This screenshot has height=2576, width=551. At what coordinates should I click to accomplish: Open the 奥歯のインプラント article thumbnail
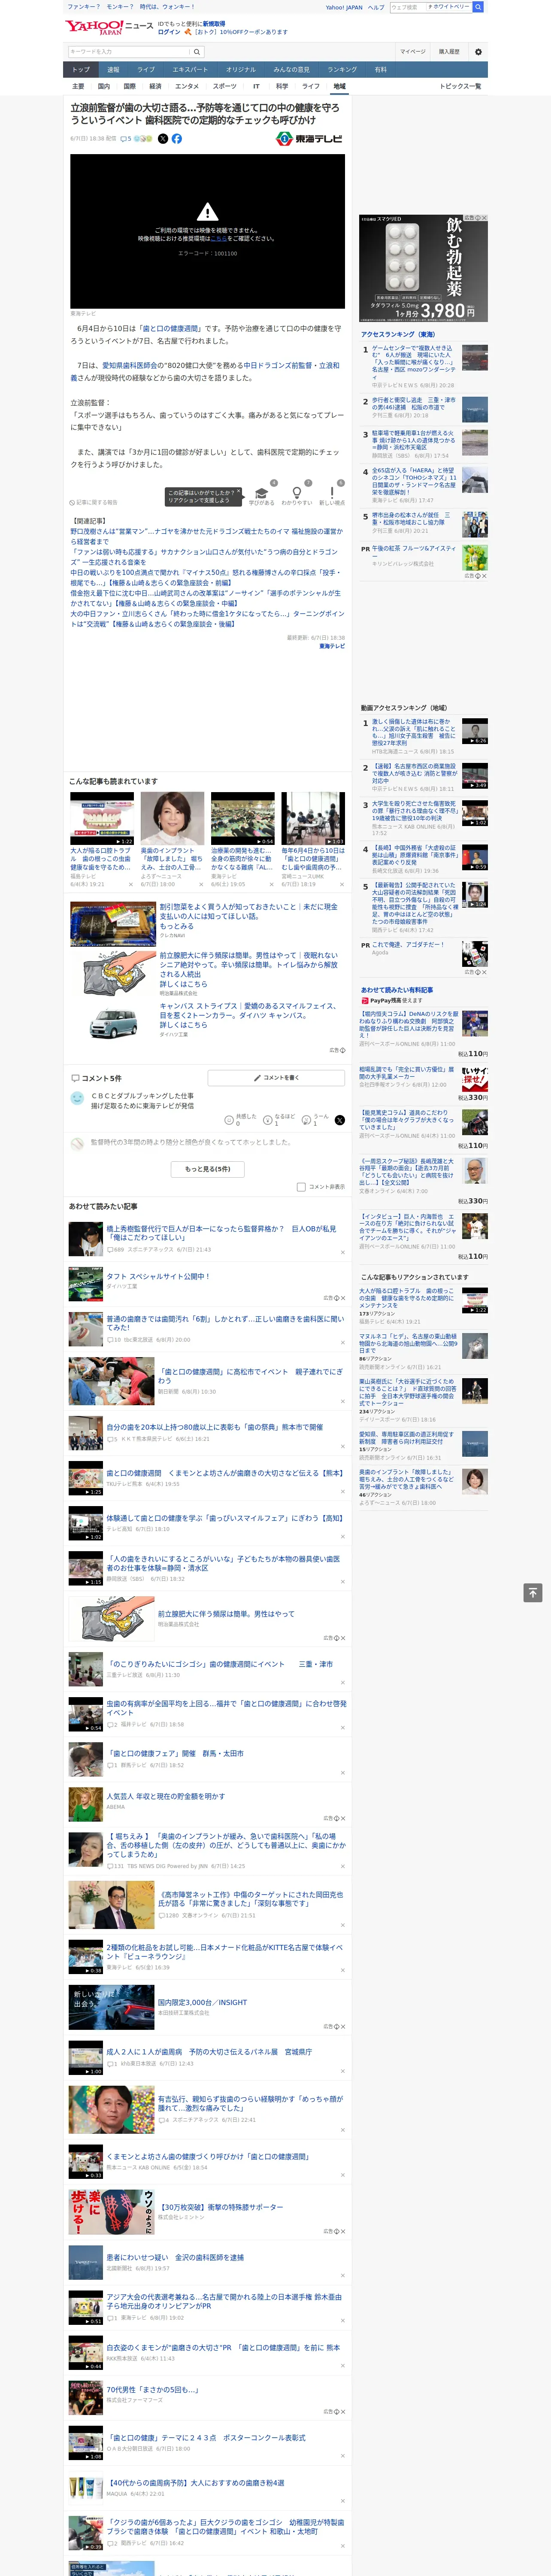click(x=172, y=819)
